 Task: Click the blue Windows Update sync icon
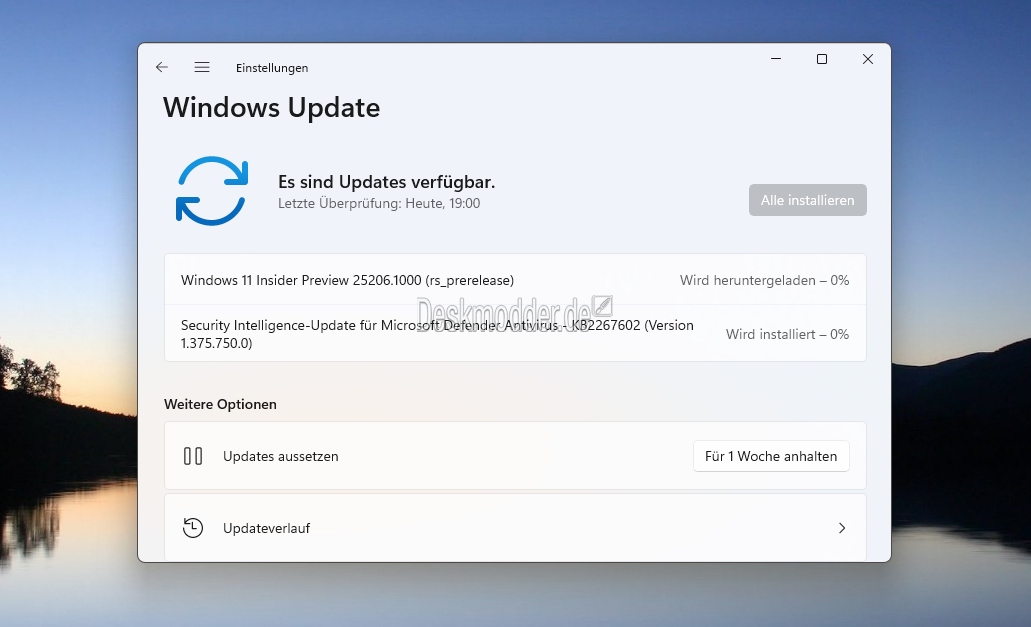pos(212,190)
